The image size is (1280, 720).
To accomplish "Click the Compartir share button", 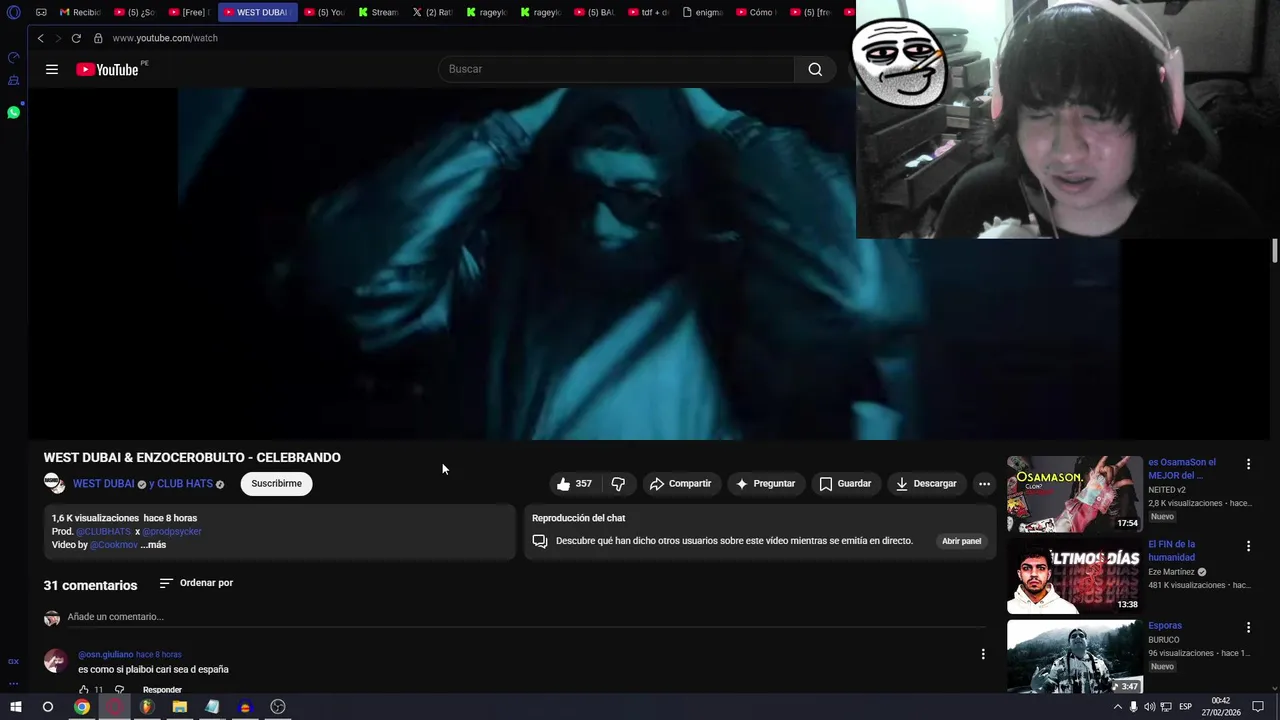I will pos(680,484).
